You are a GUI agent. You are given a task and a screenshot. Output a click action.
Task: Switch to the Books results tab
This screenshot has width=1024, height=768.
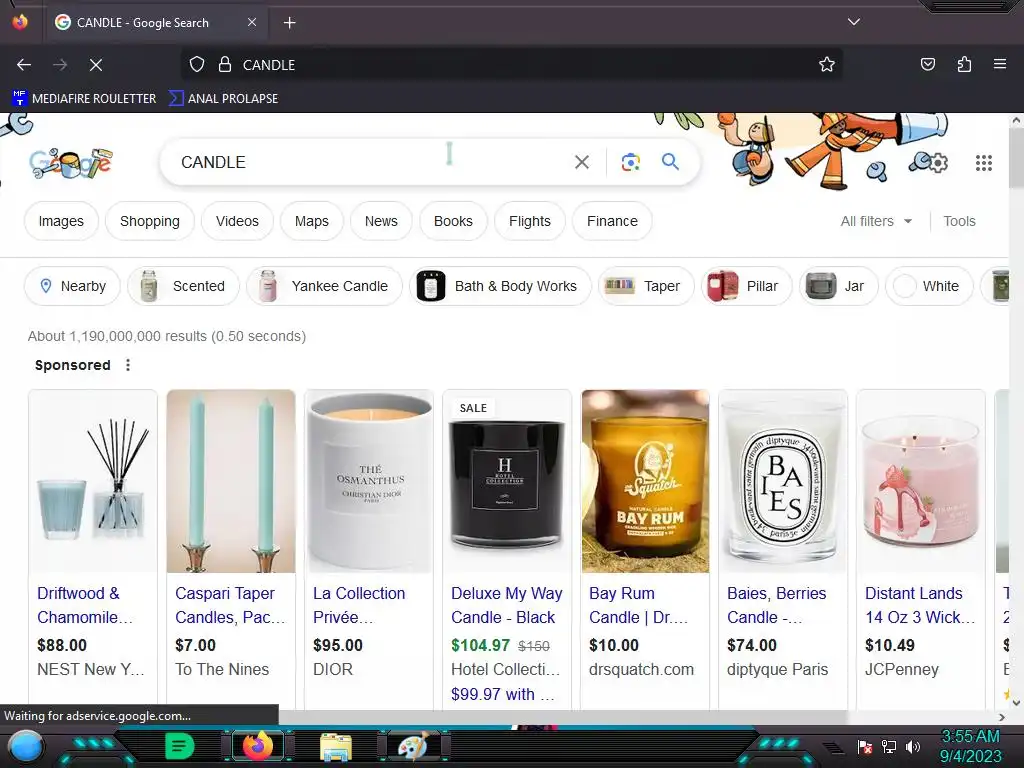click(x=453, y=221)
